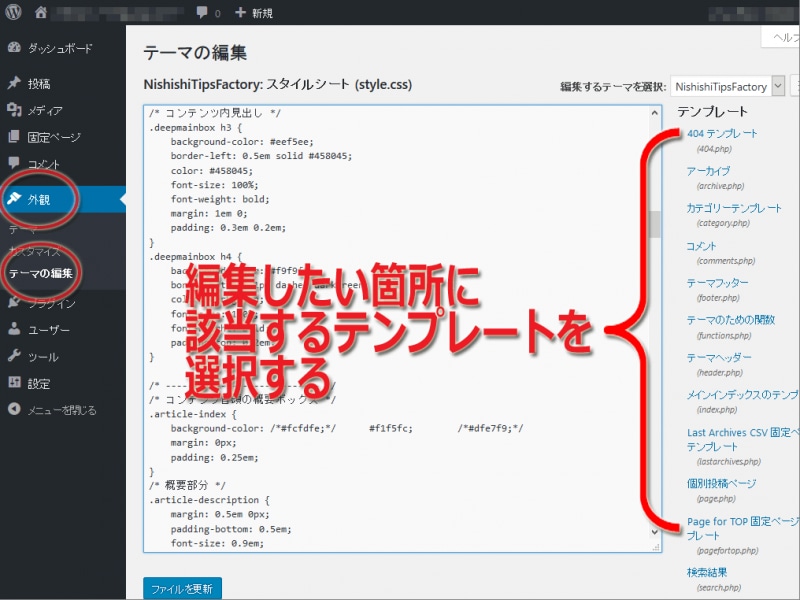Select テーマの編集 submenu item

41,273
